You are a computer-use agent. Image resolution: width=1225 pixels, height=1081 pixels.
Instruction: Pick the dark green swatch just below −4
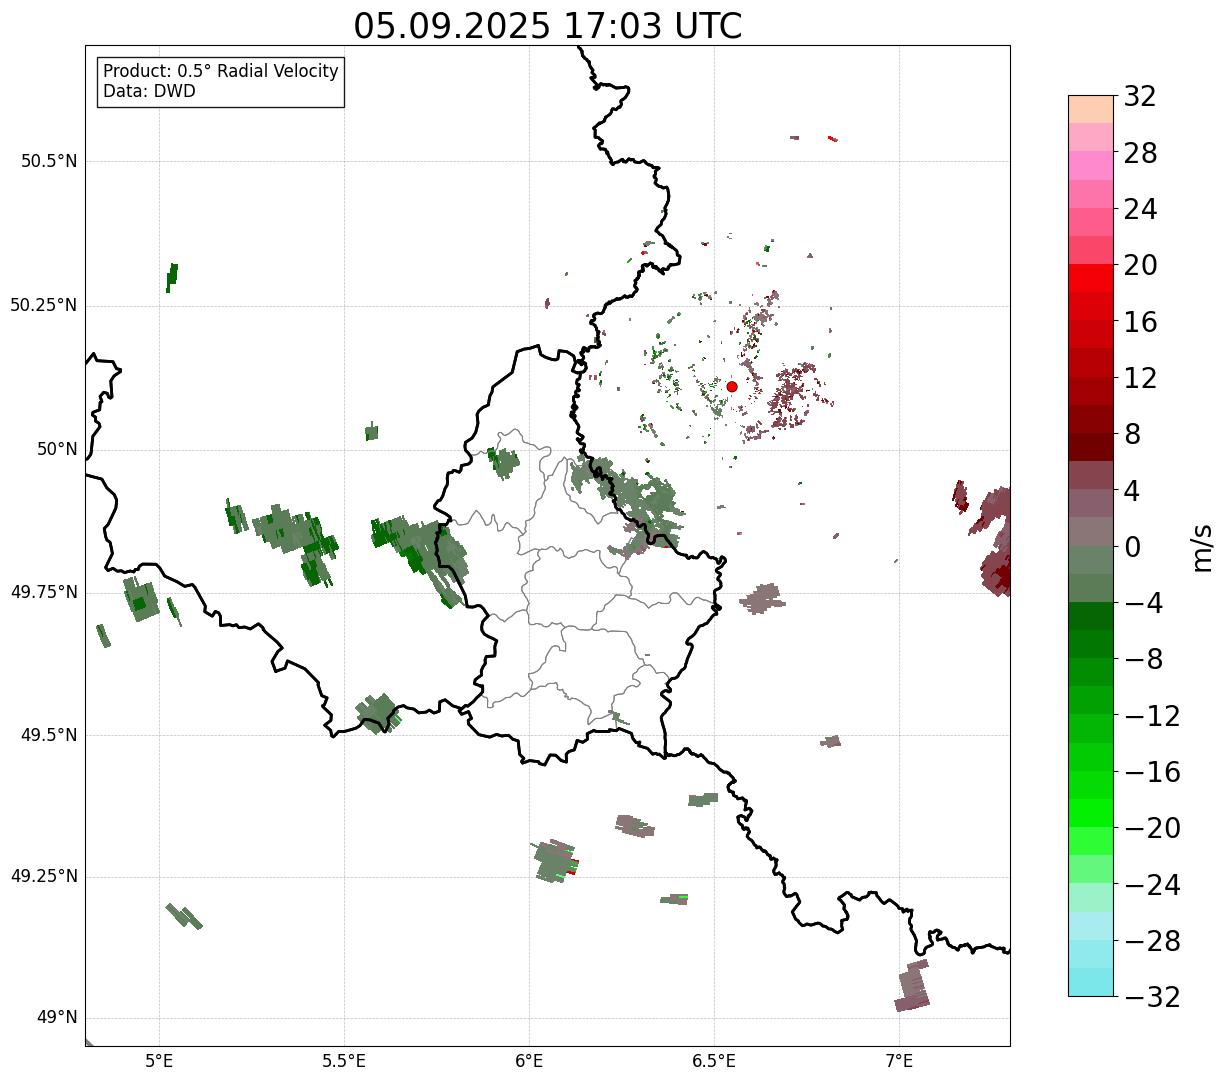pos(1091,616)
